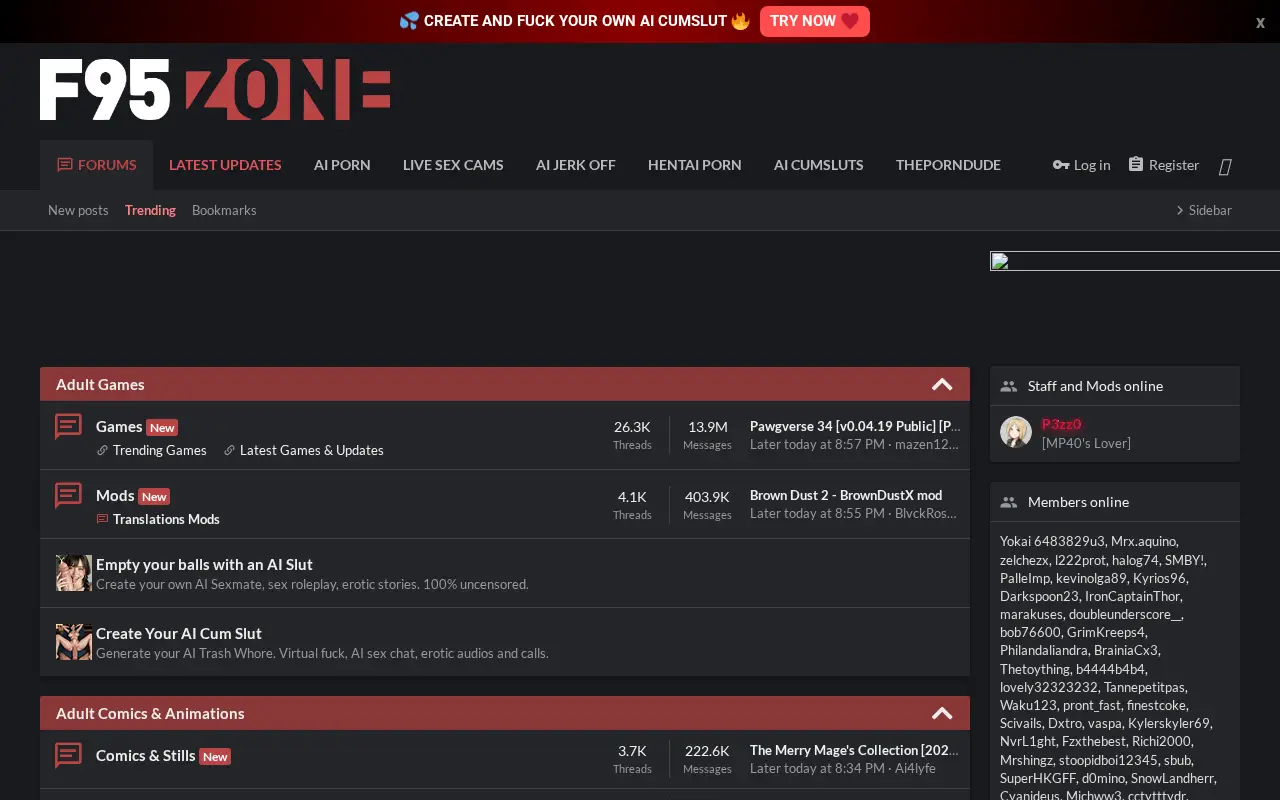Click the Members online people icon
This screenshot has width=1280, height=800.
(1008, 502)
